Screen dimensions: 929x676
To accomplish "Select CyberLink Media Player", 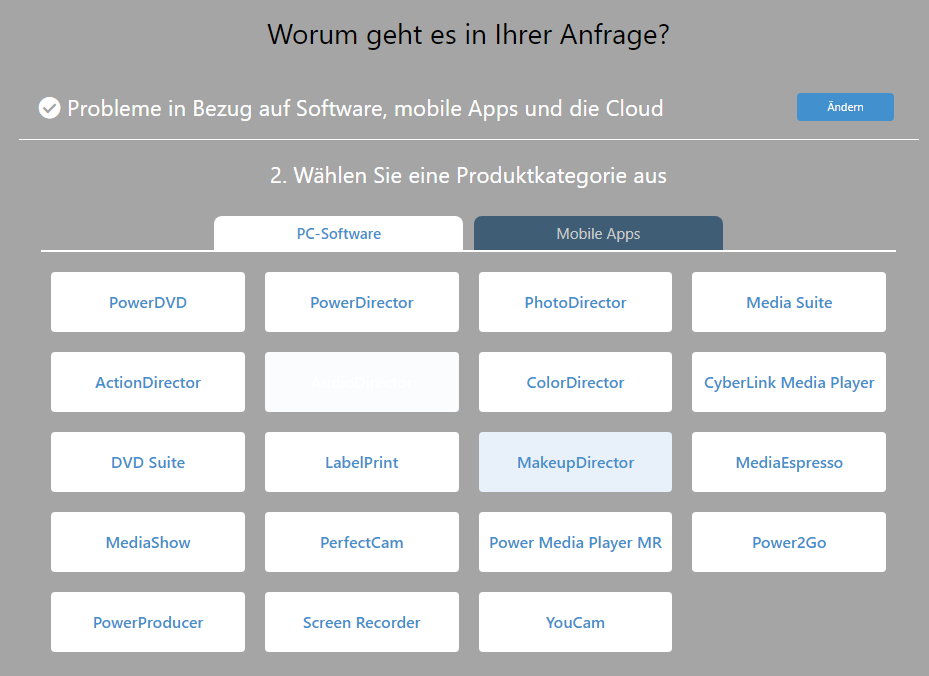I will pyautogui.click(x=789, y=382).
